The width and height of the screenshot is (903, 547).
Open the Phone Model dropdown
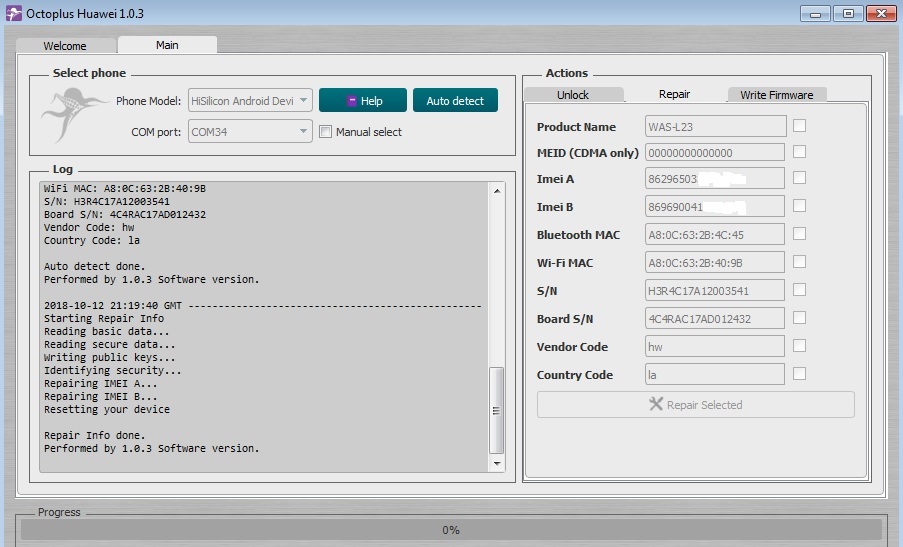(250, 101)
